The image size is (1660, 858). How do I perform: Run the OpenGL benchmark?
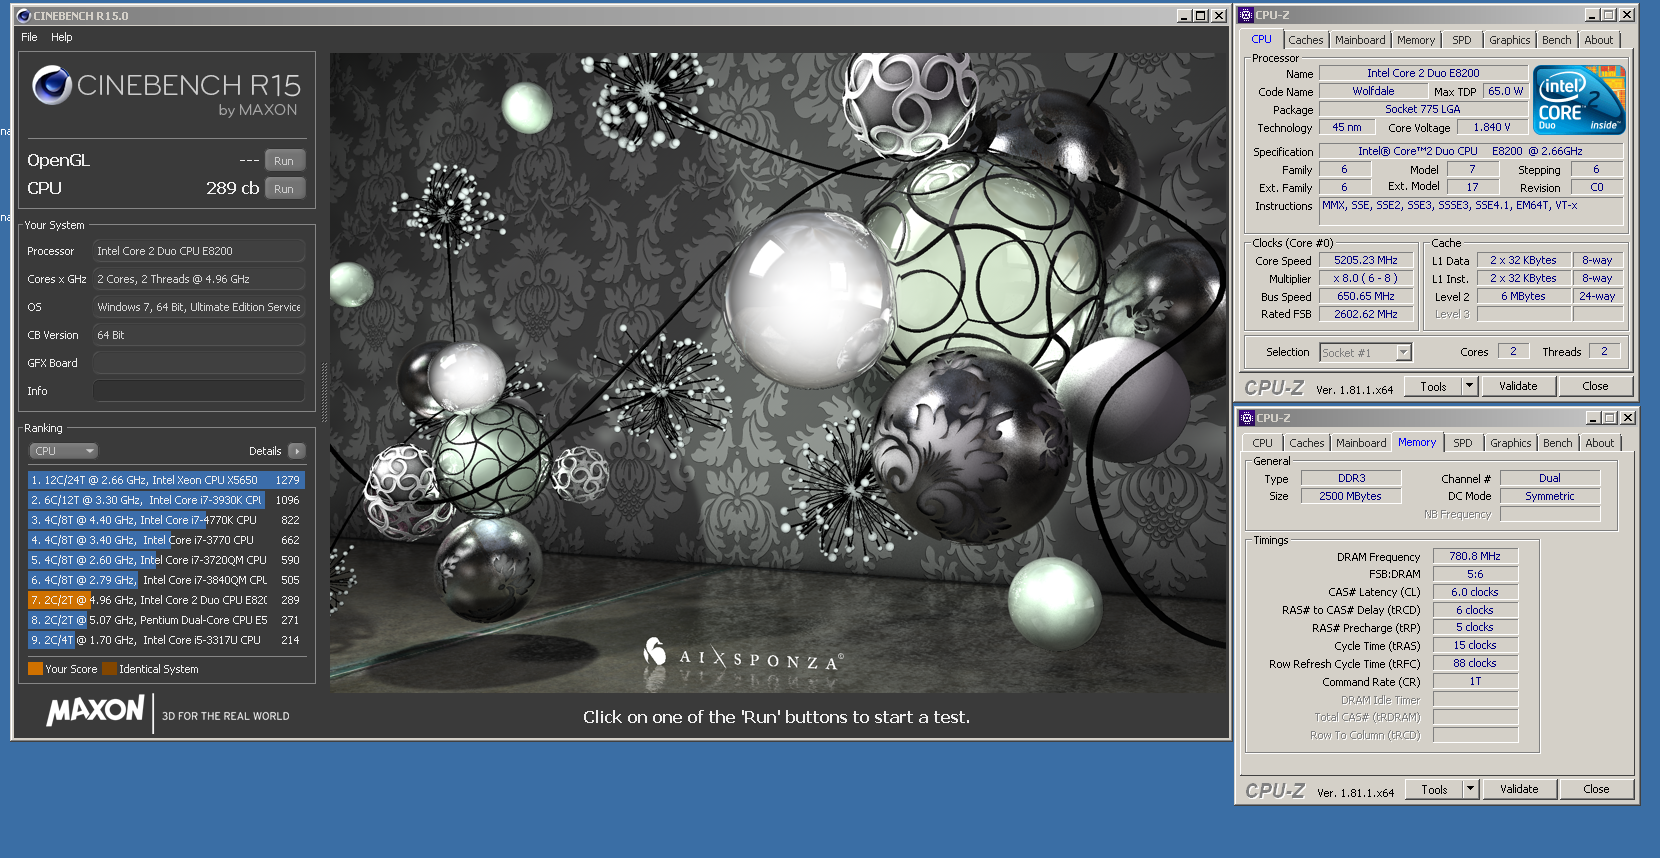click(284, 161)
